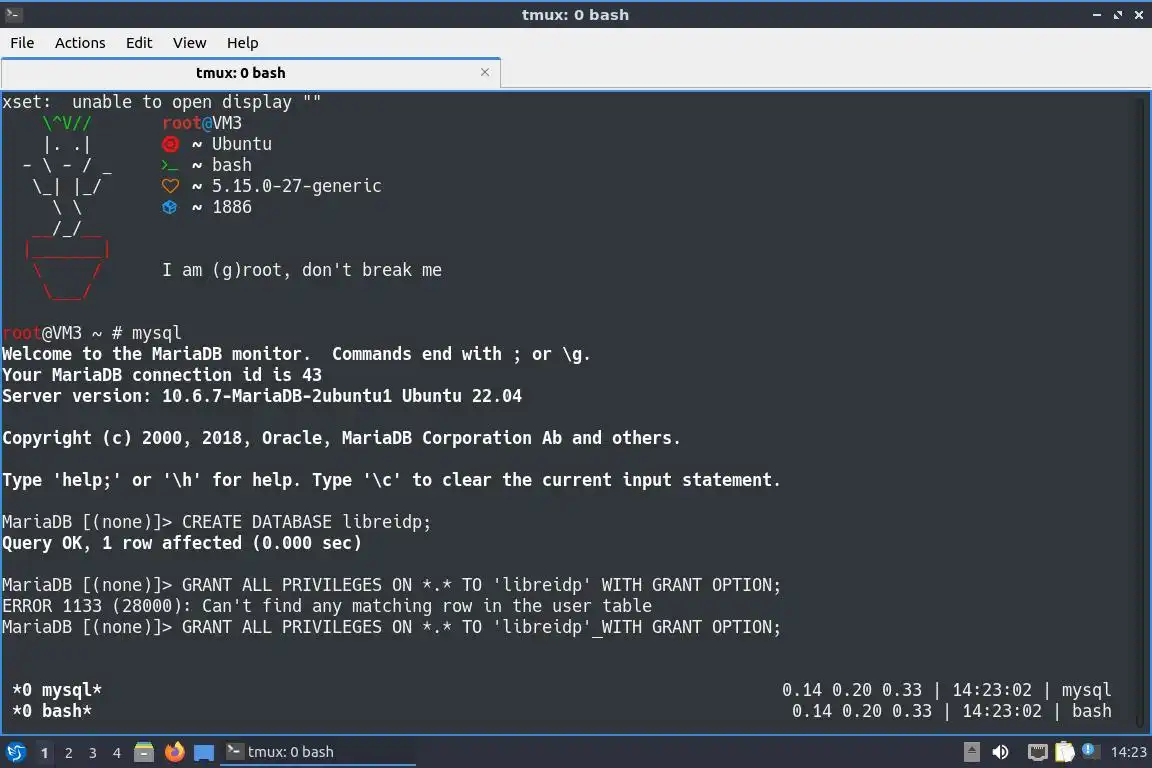1152x768 pixels.
Task: Click the 14:23 taskbar clock
Action: pyautogui.click(x=1128, y=752)
